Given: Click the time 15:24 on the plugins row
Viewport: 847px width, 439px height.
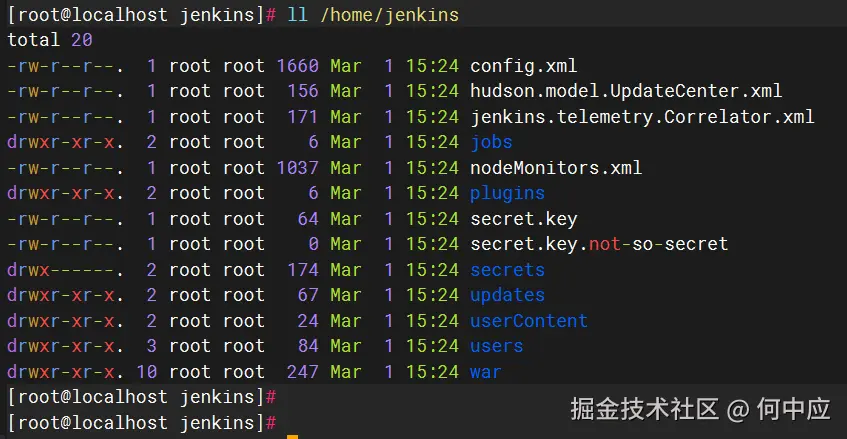Looking at the screenshot, I should [432, 194].
